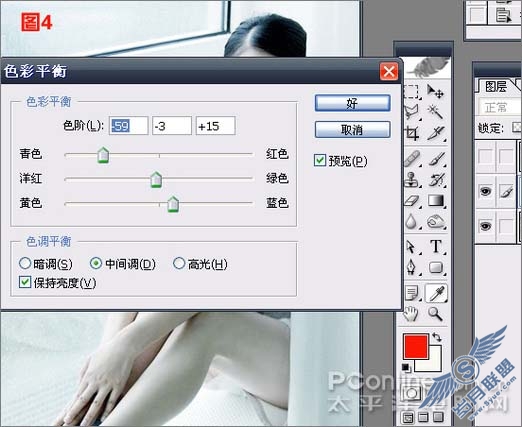The height and width of the screenshot is (427, 522).
Task: Click the red foreground color swatch
Action: click(x=415, y=347)
